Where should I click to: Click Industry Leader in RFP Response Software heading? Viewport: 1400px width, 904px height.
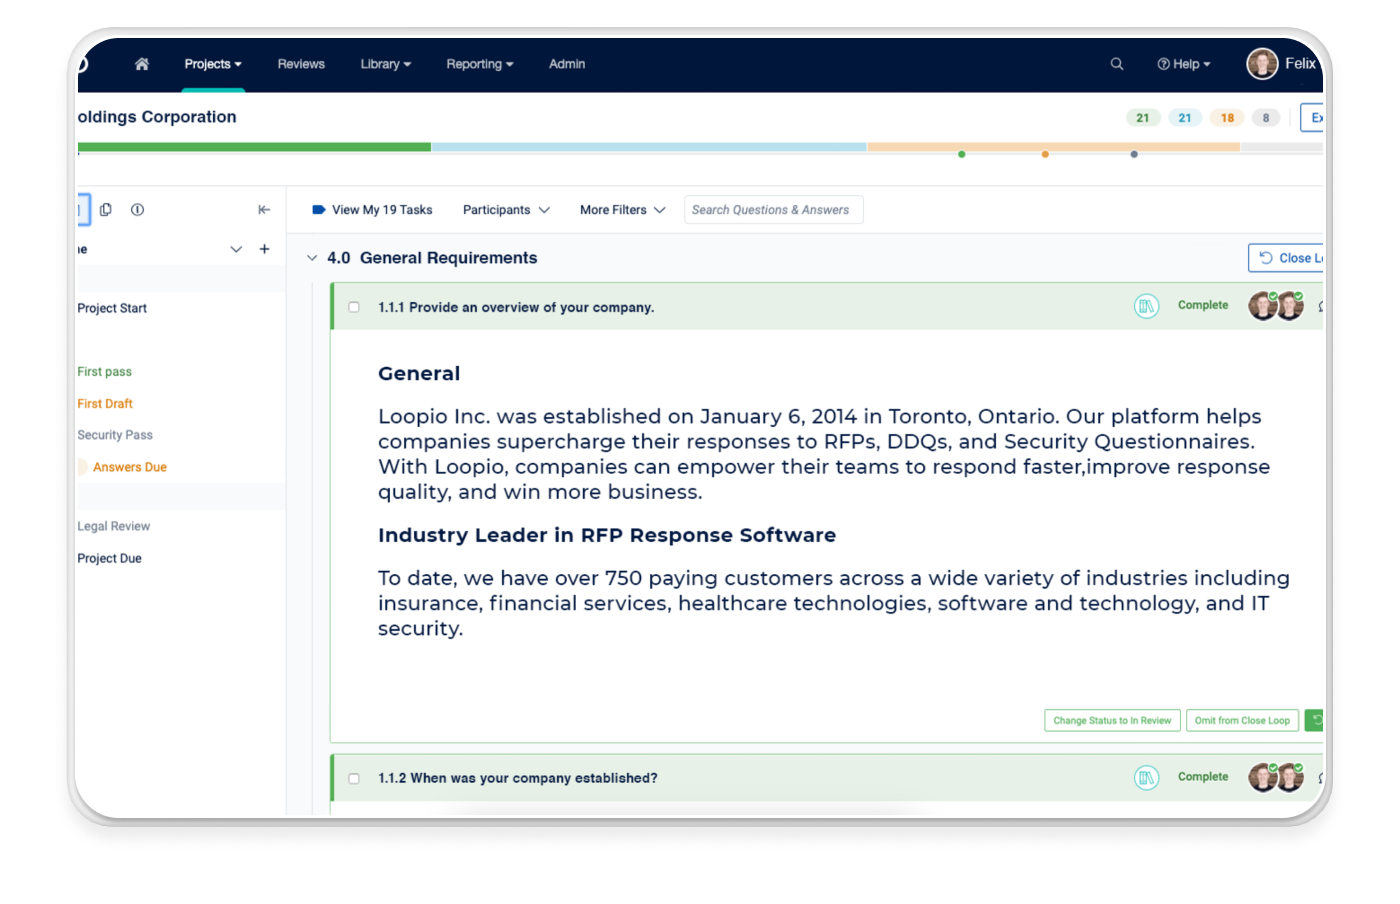click(x=607, y=535)
